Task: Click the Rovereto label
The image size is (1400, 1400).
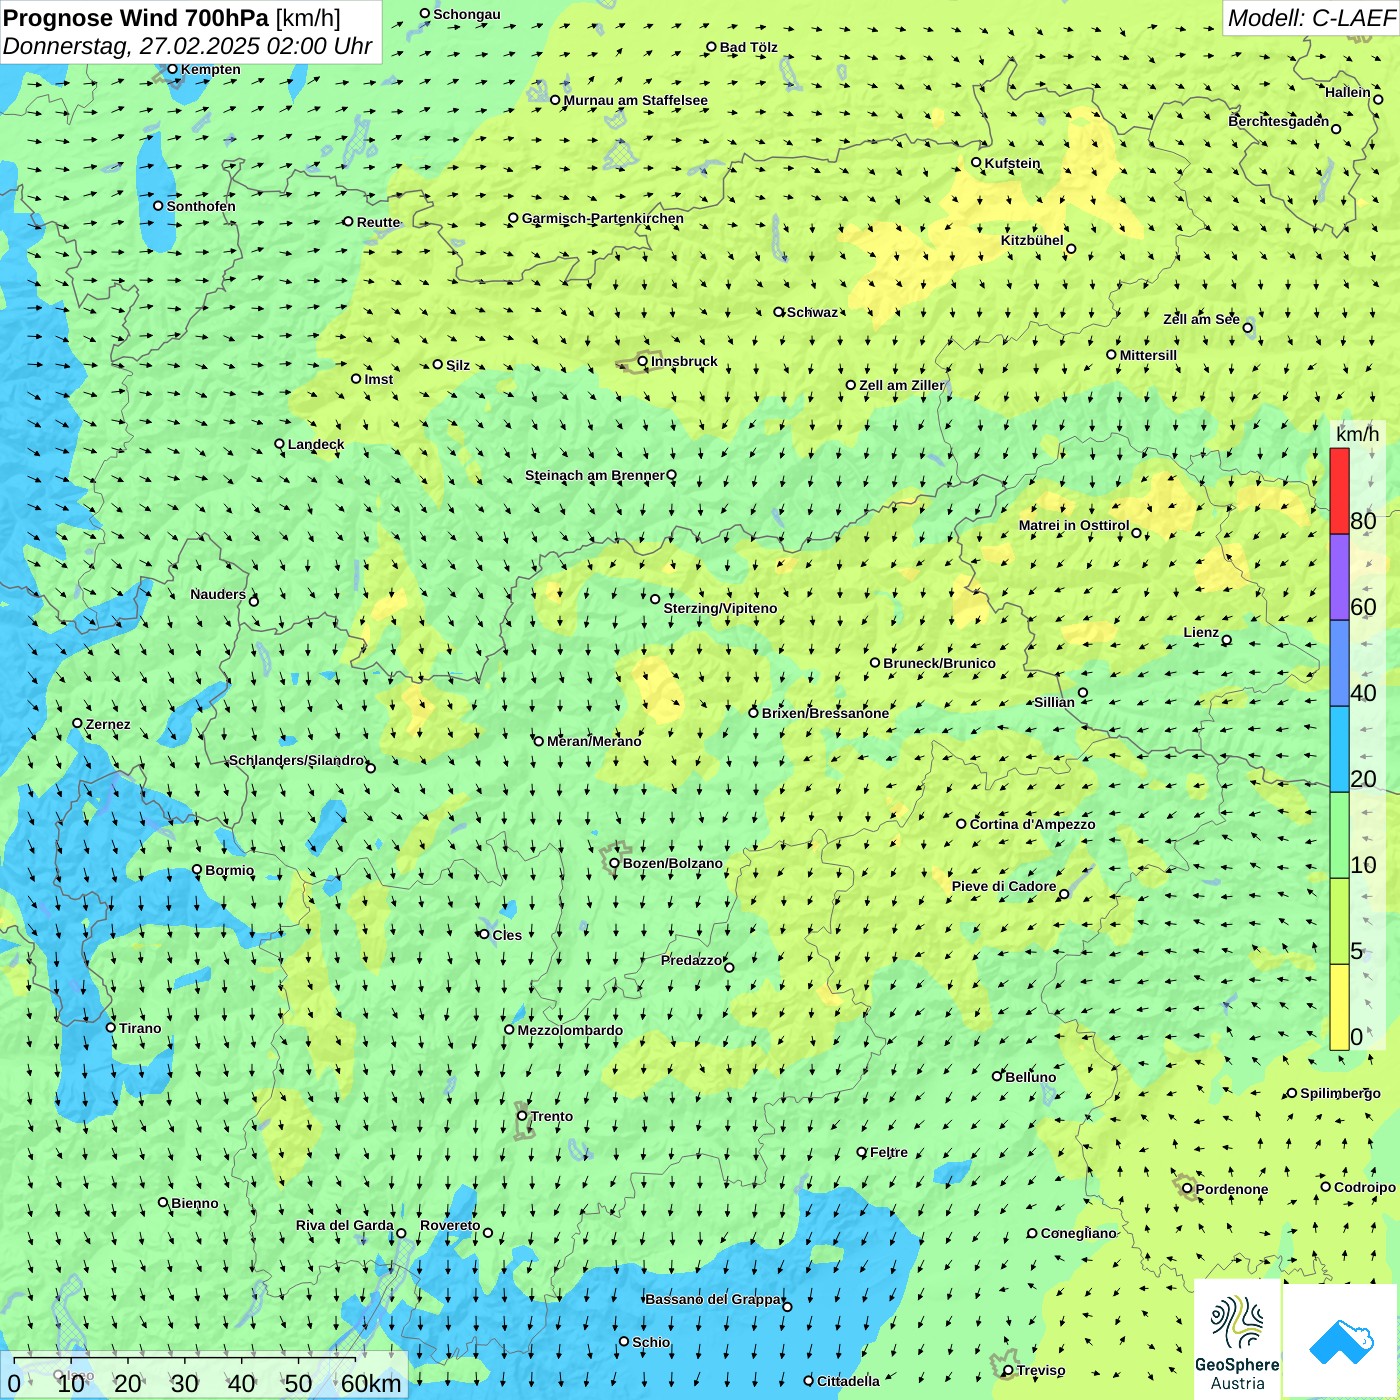Action: [450, 1225]
